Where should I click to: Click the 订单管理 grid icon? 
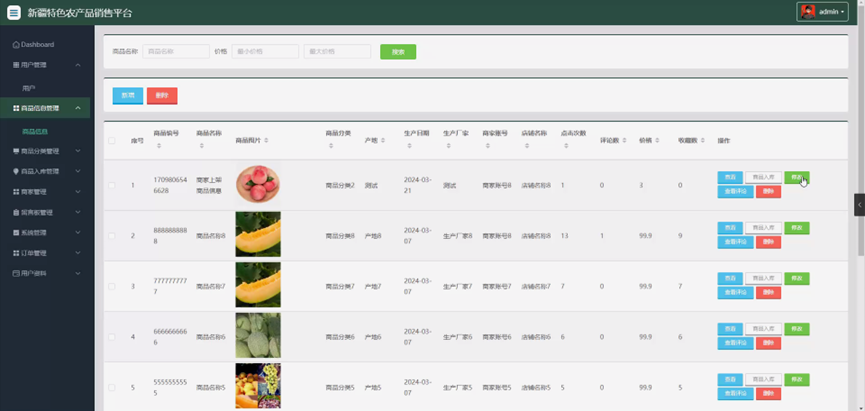(x=16, y=253)
